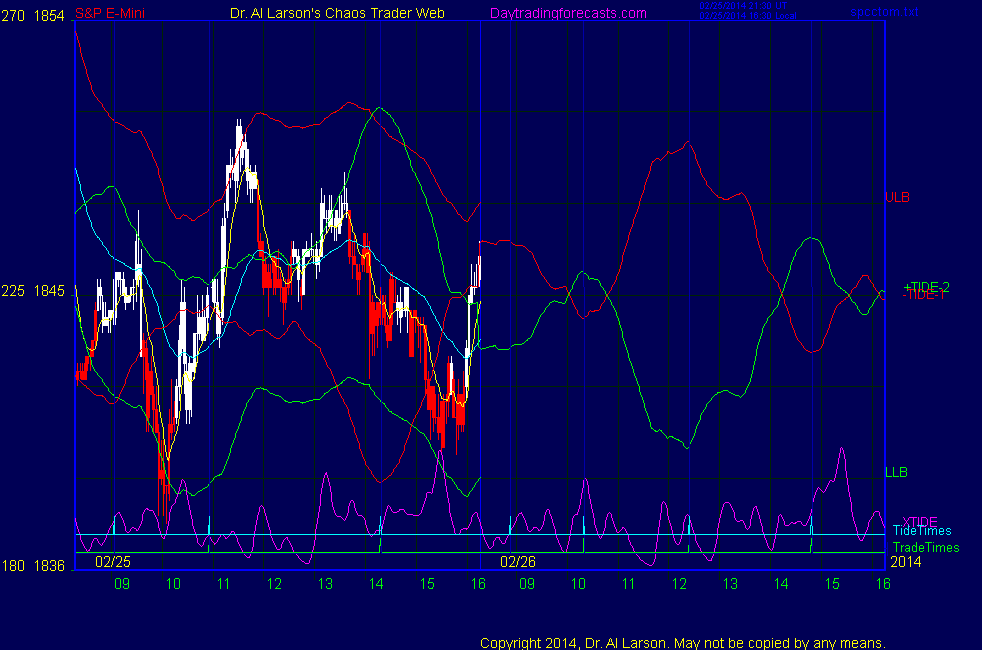Click the 11 hour label for 02/25
The height and width of the screenshot is (650, 982).
click(x=224, y=584)
